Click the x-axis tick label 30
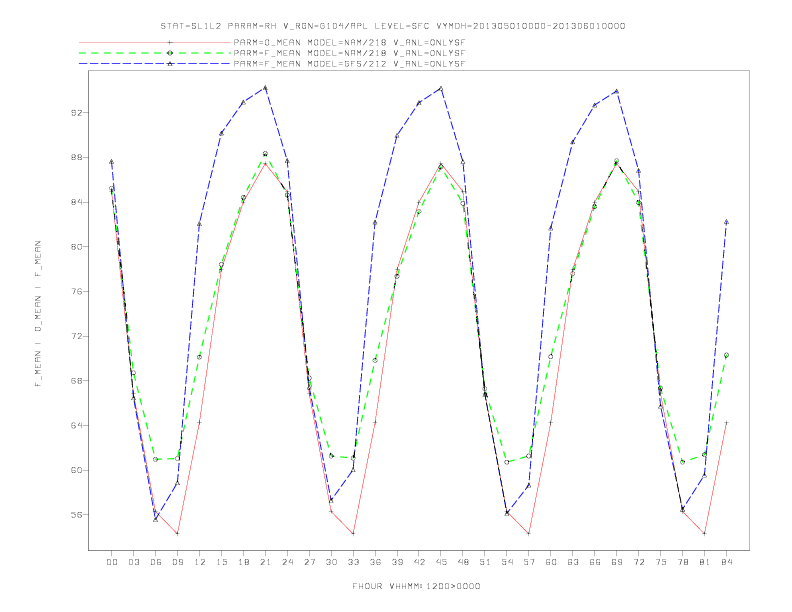The image size is (792, 612). 331,562
